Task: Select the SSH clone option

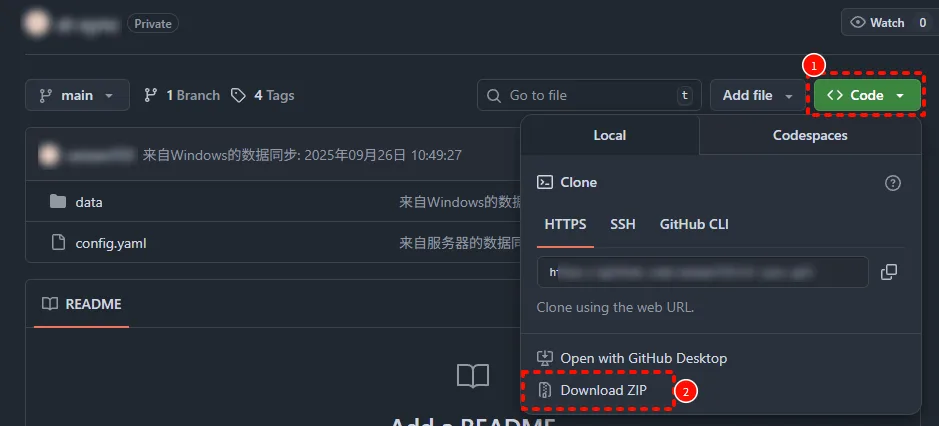Action: coord(623,225)
